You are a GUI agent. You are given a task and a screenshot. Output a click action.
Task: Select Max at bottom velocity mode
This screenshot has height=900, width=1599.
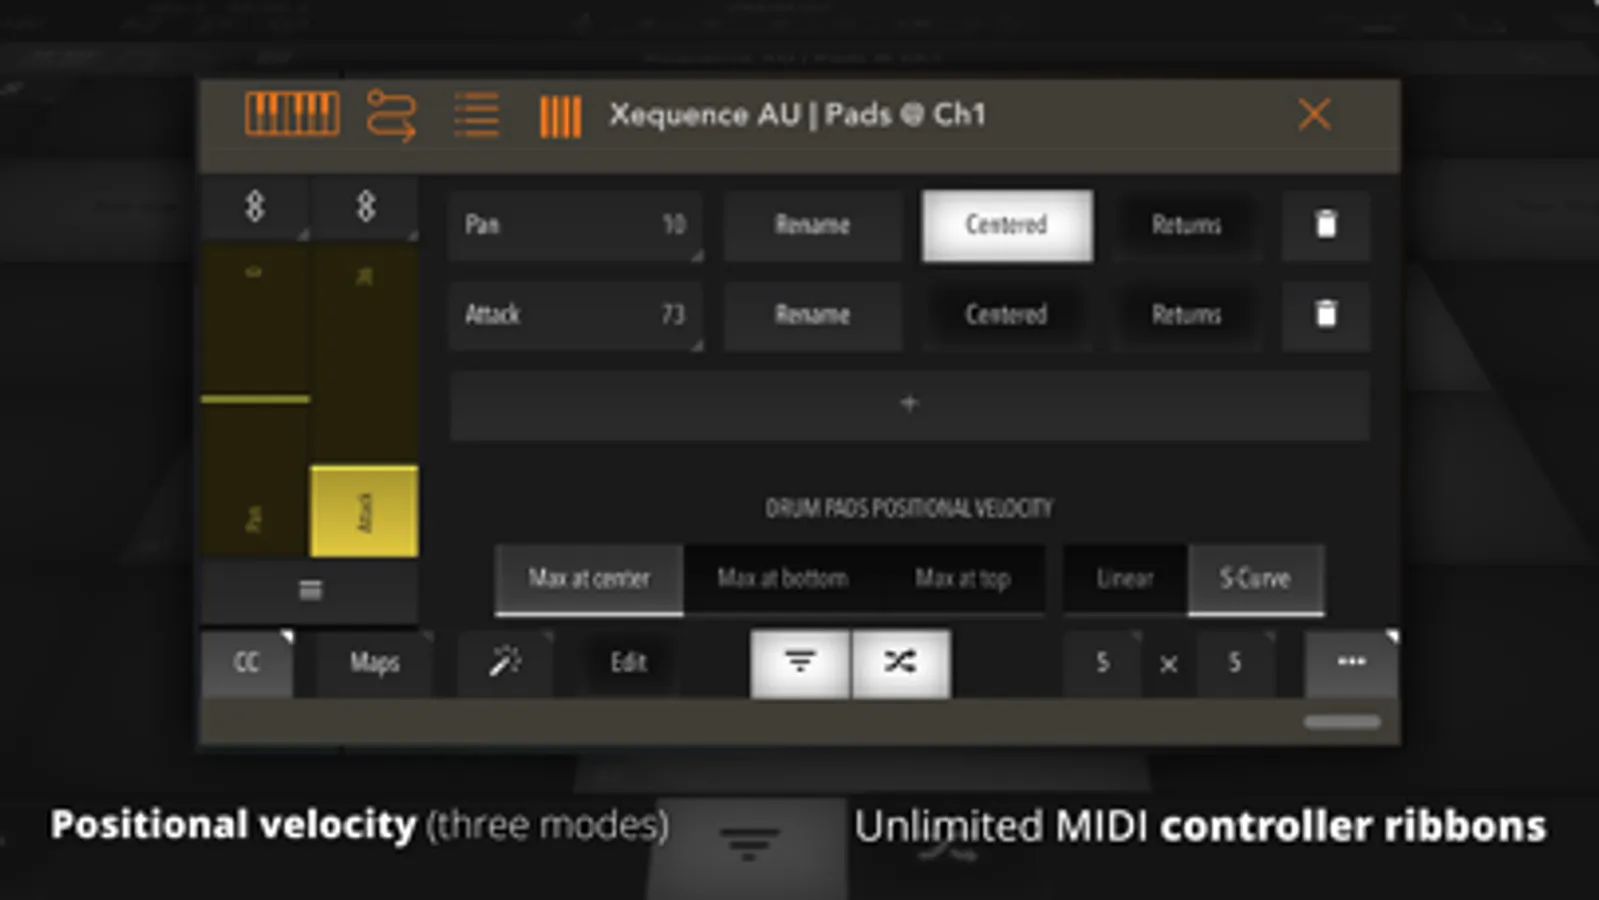point(783,579)
